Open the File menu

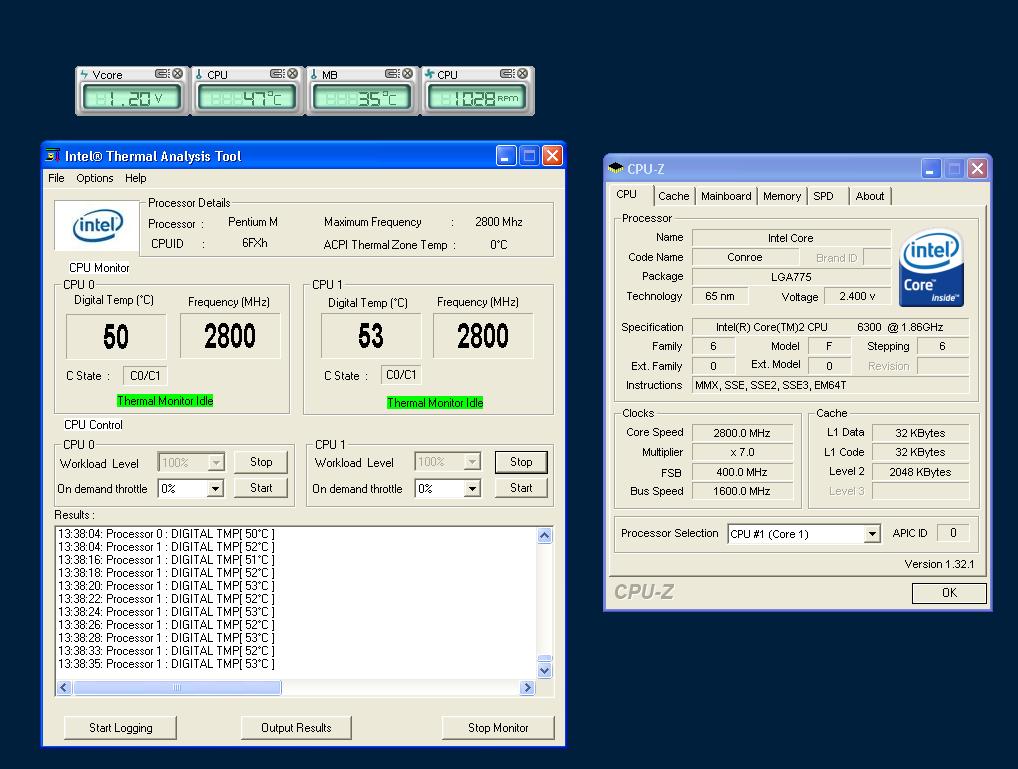click(x=56, y=178)
